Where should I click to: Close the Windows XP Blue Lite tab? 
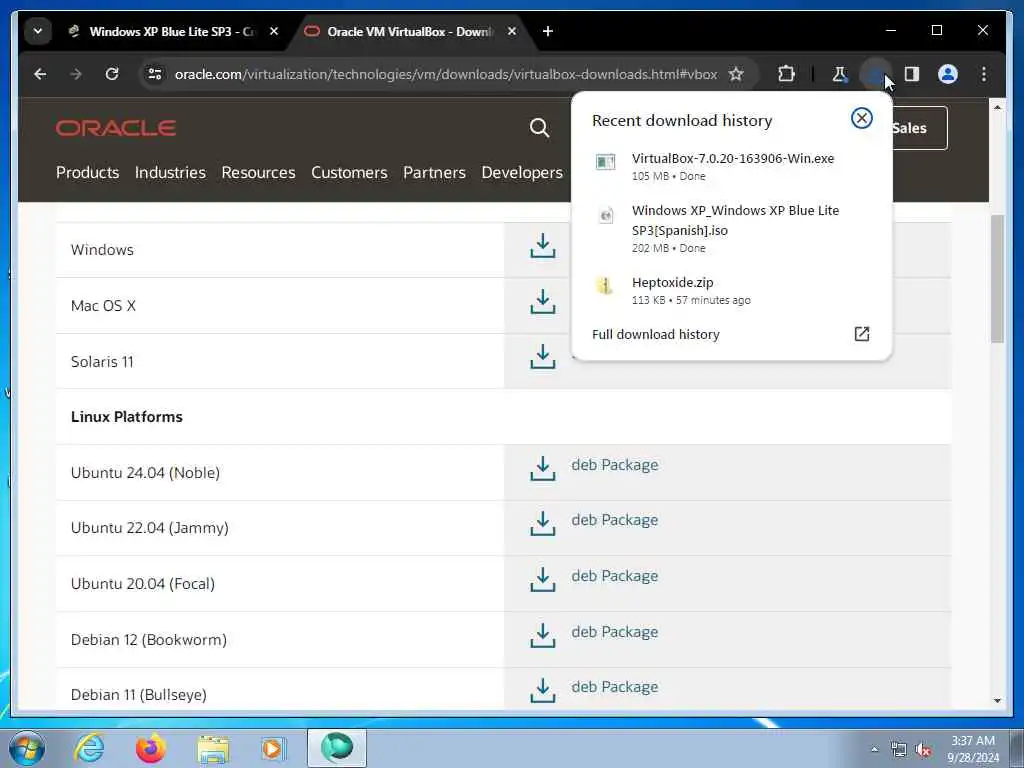[x=274, y=31]
